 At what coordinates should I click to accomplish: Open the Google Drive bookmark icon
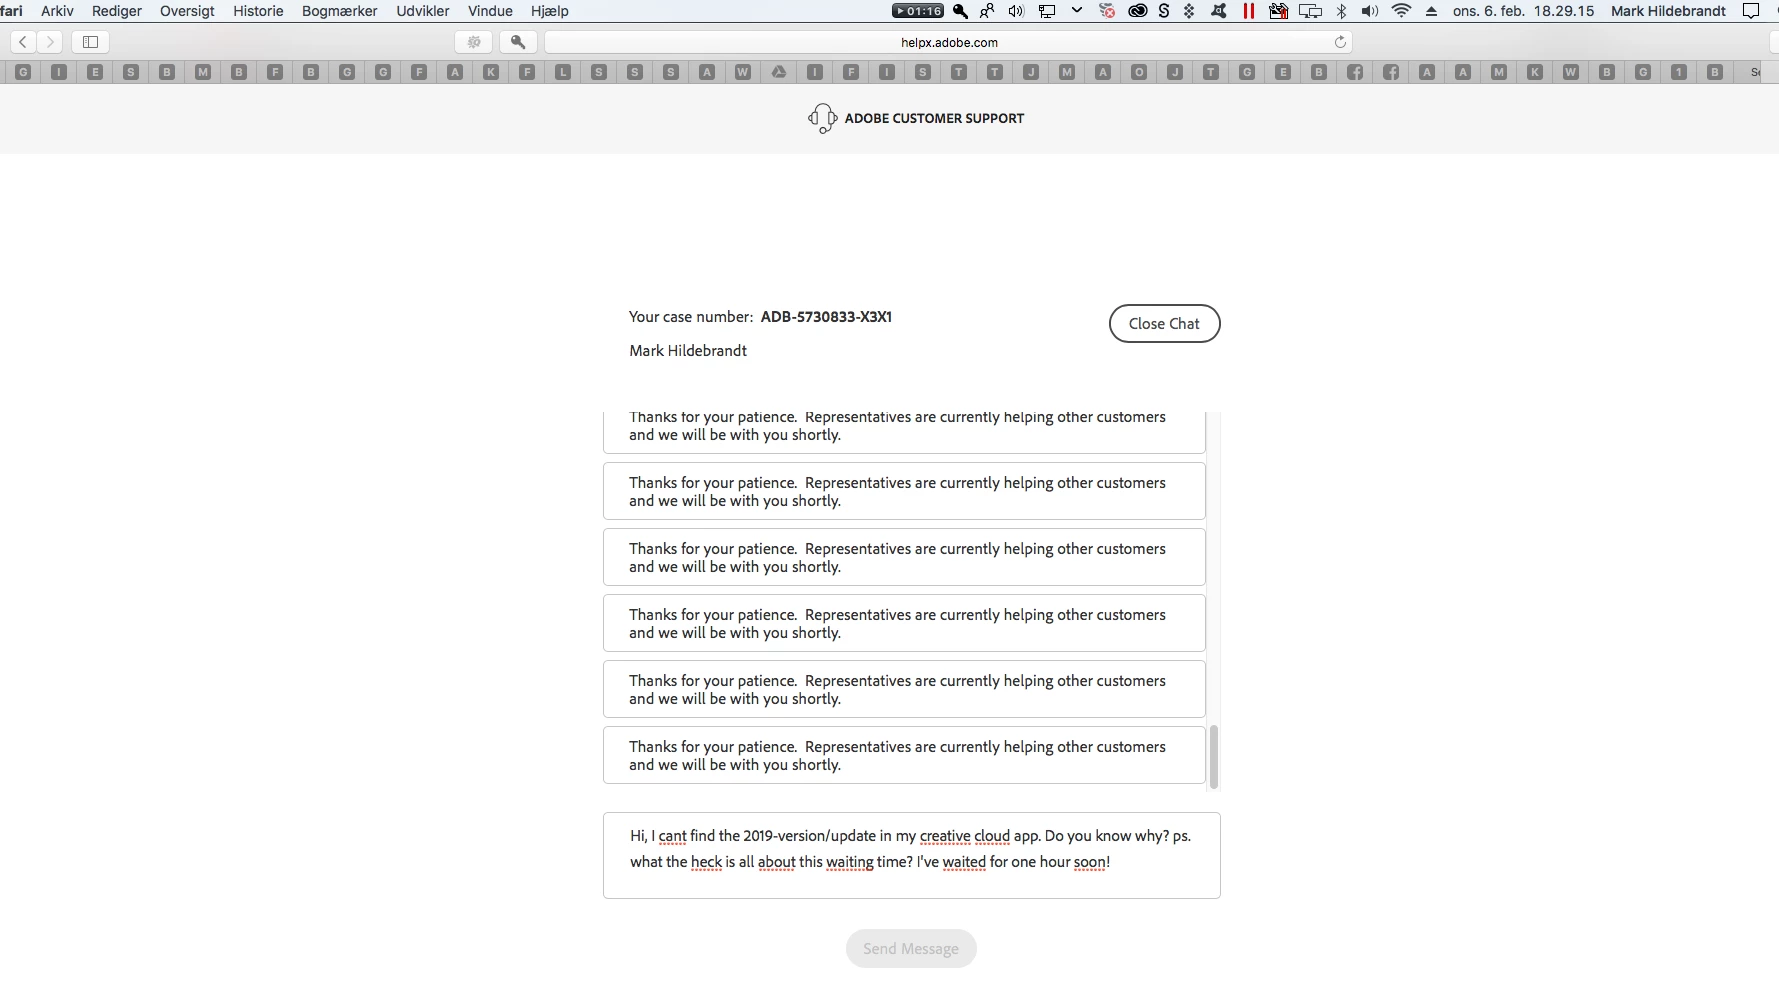(779, 72)
